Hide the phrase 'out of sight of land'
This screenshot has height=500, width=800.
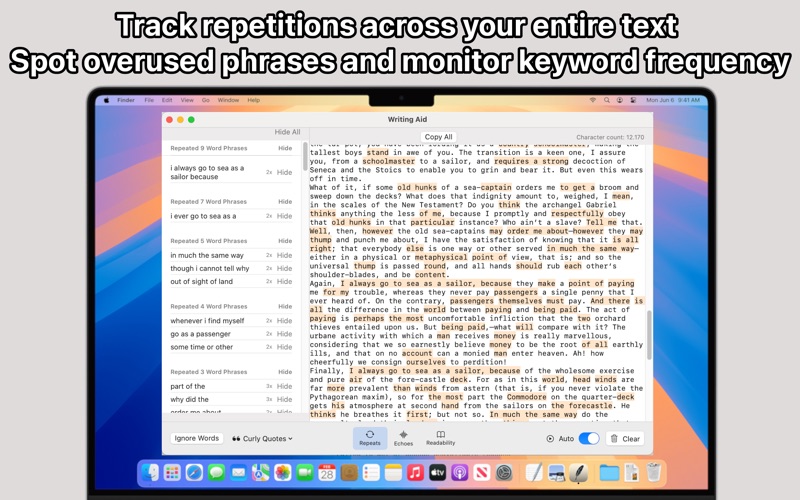[285, 282]
